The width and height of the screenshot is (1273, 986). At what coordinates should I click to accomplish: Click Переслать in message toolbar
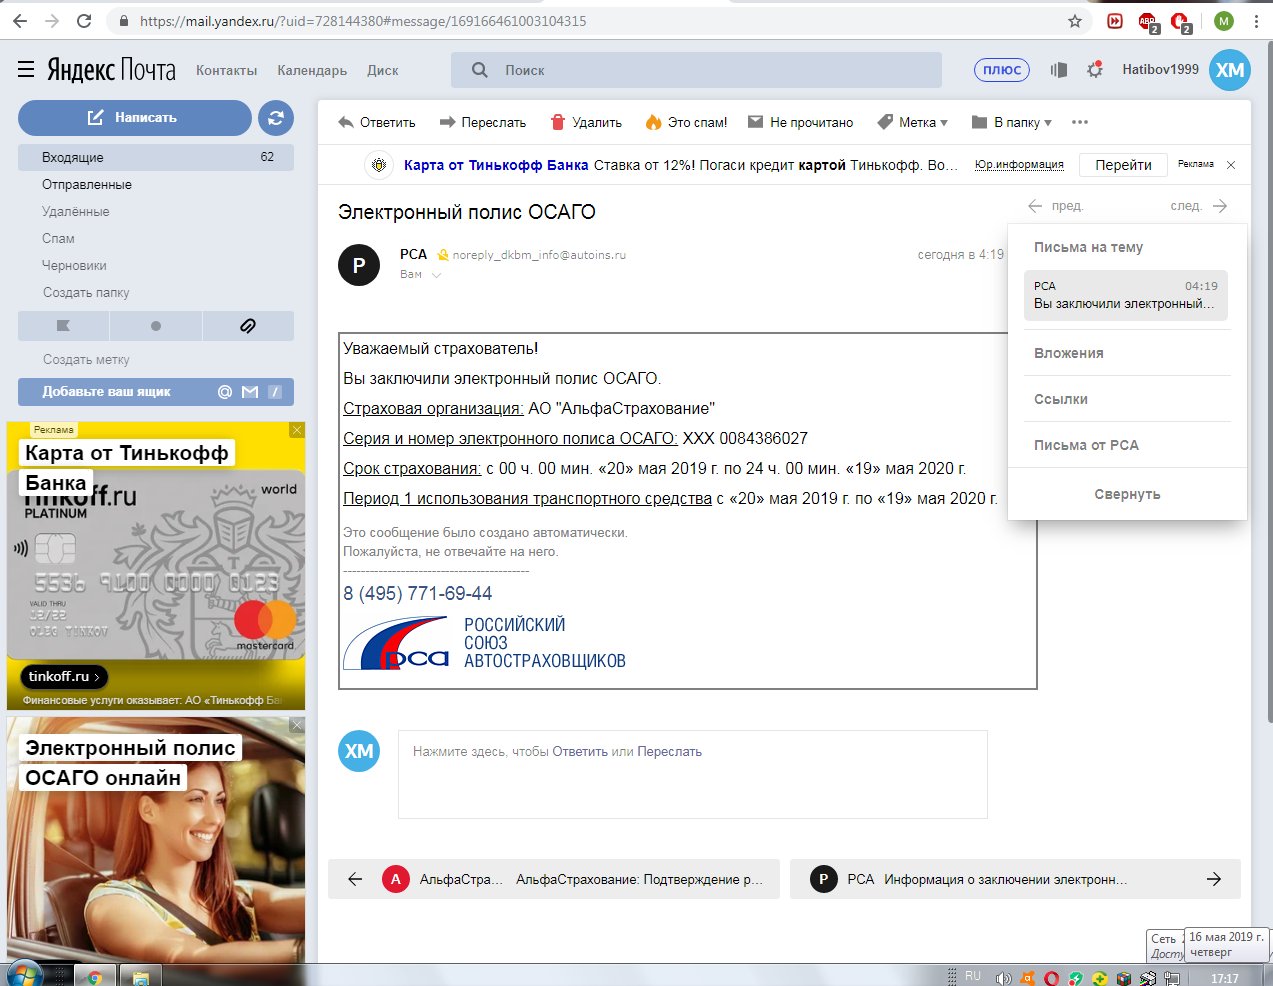tap(483, 122)
